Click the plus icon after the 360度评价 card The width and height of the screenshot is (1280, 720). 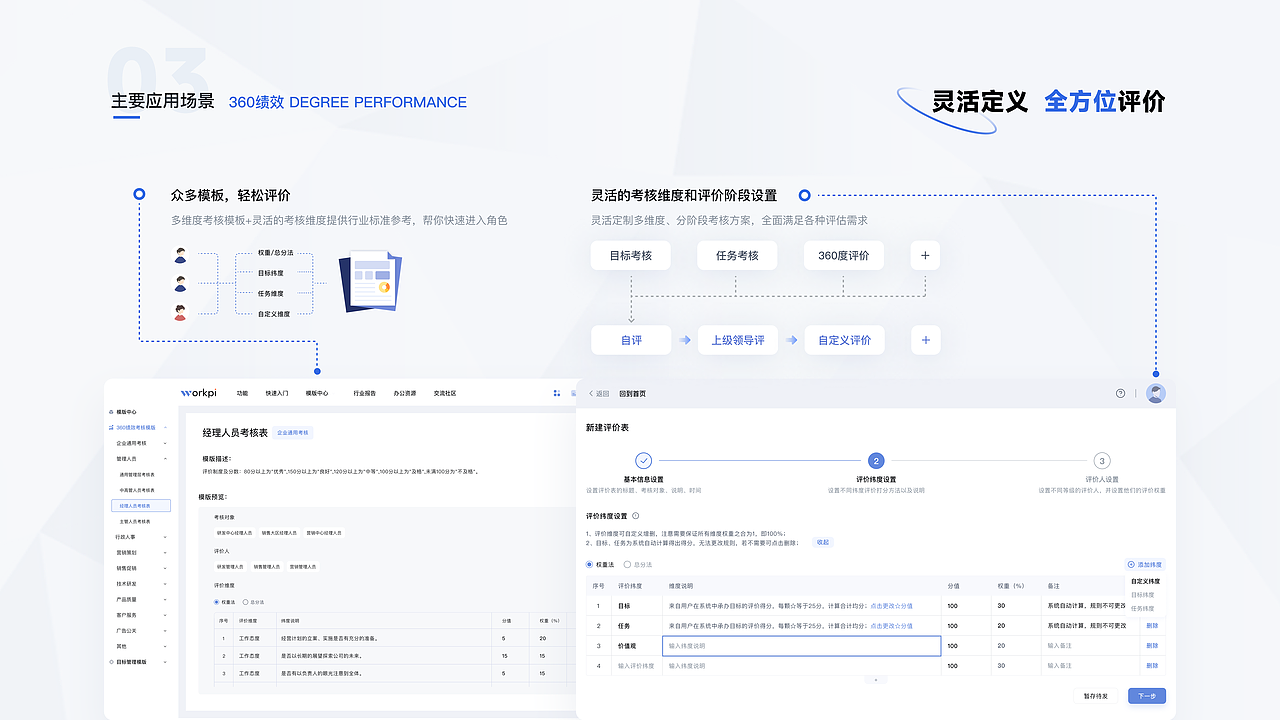point(925,256)
